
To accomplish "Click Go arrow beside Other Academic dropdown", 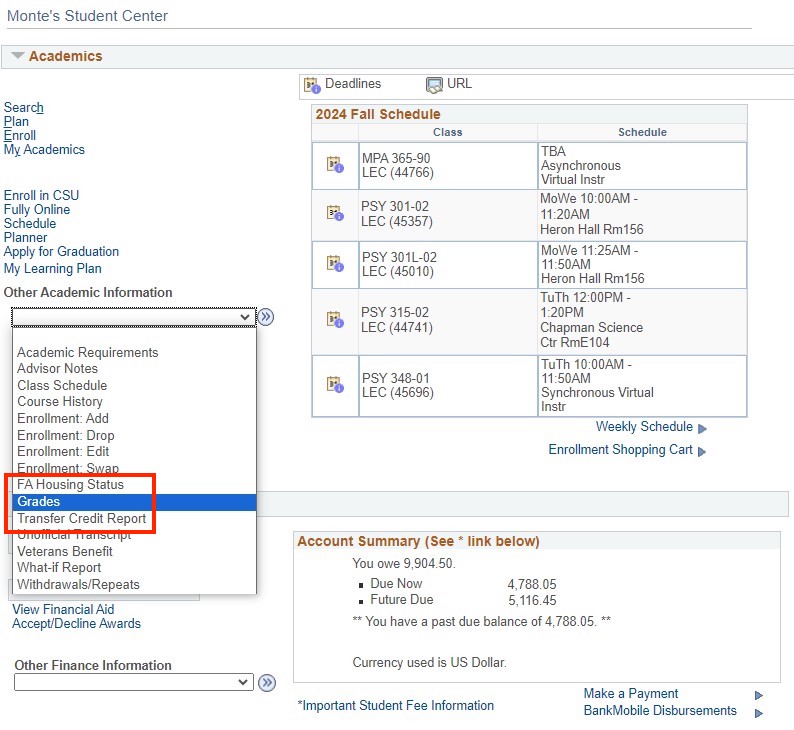I will coord(266,317).
